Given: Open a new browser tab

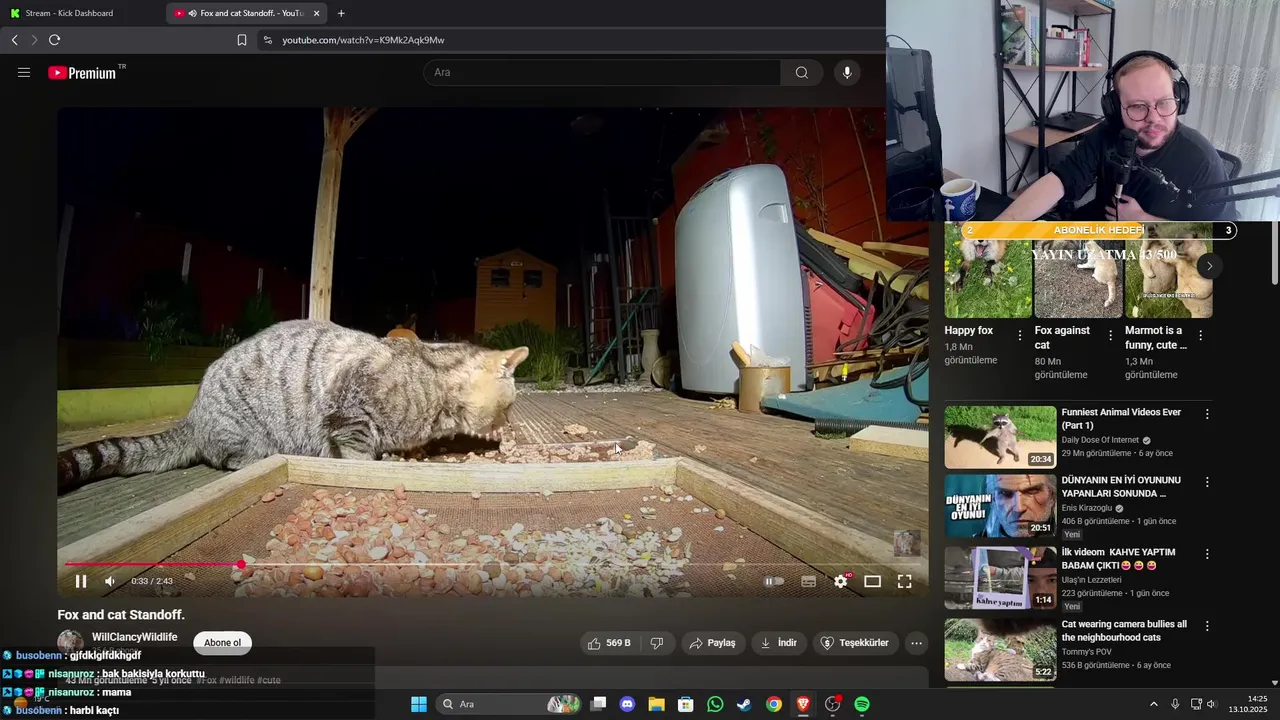Looking at the screenshot, I should [341, 13].
